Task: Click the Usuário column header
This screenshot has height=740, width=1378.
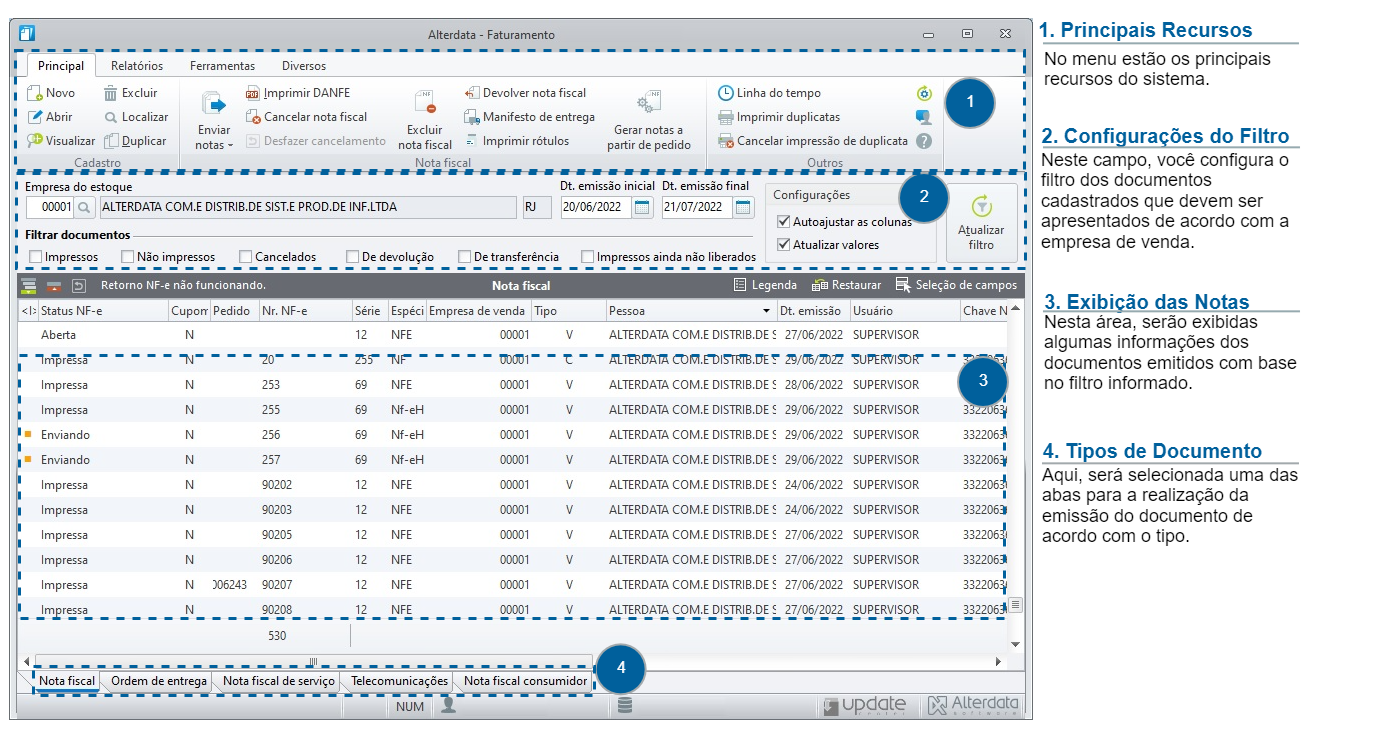Action: [x=904, y=311]
